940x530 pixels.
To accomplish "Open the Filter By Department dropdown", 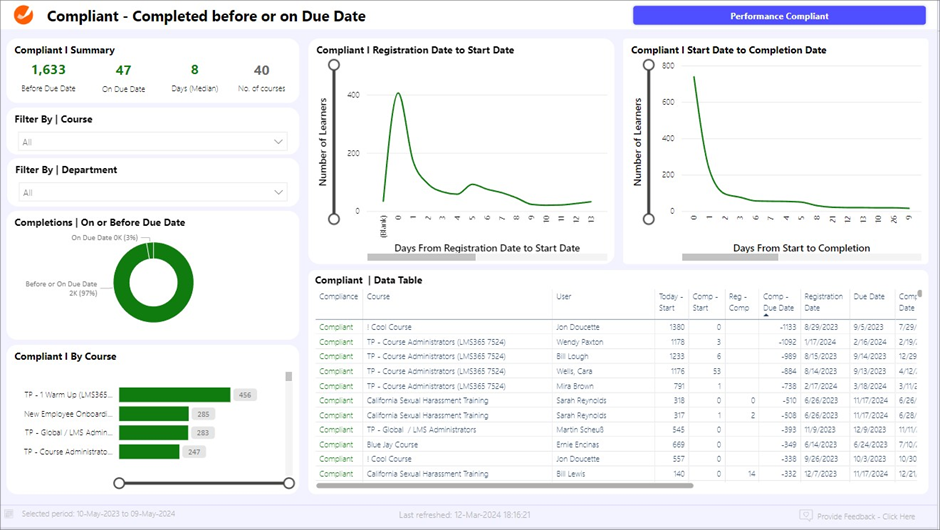I will (279, 193).
